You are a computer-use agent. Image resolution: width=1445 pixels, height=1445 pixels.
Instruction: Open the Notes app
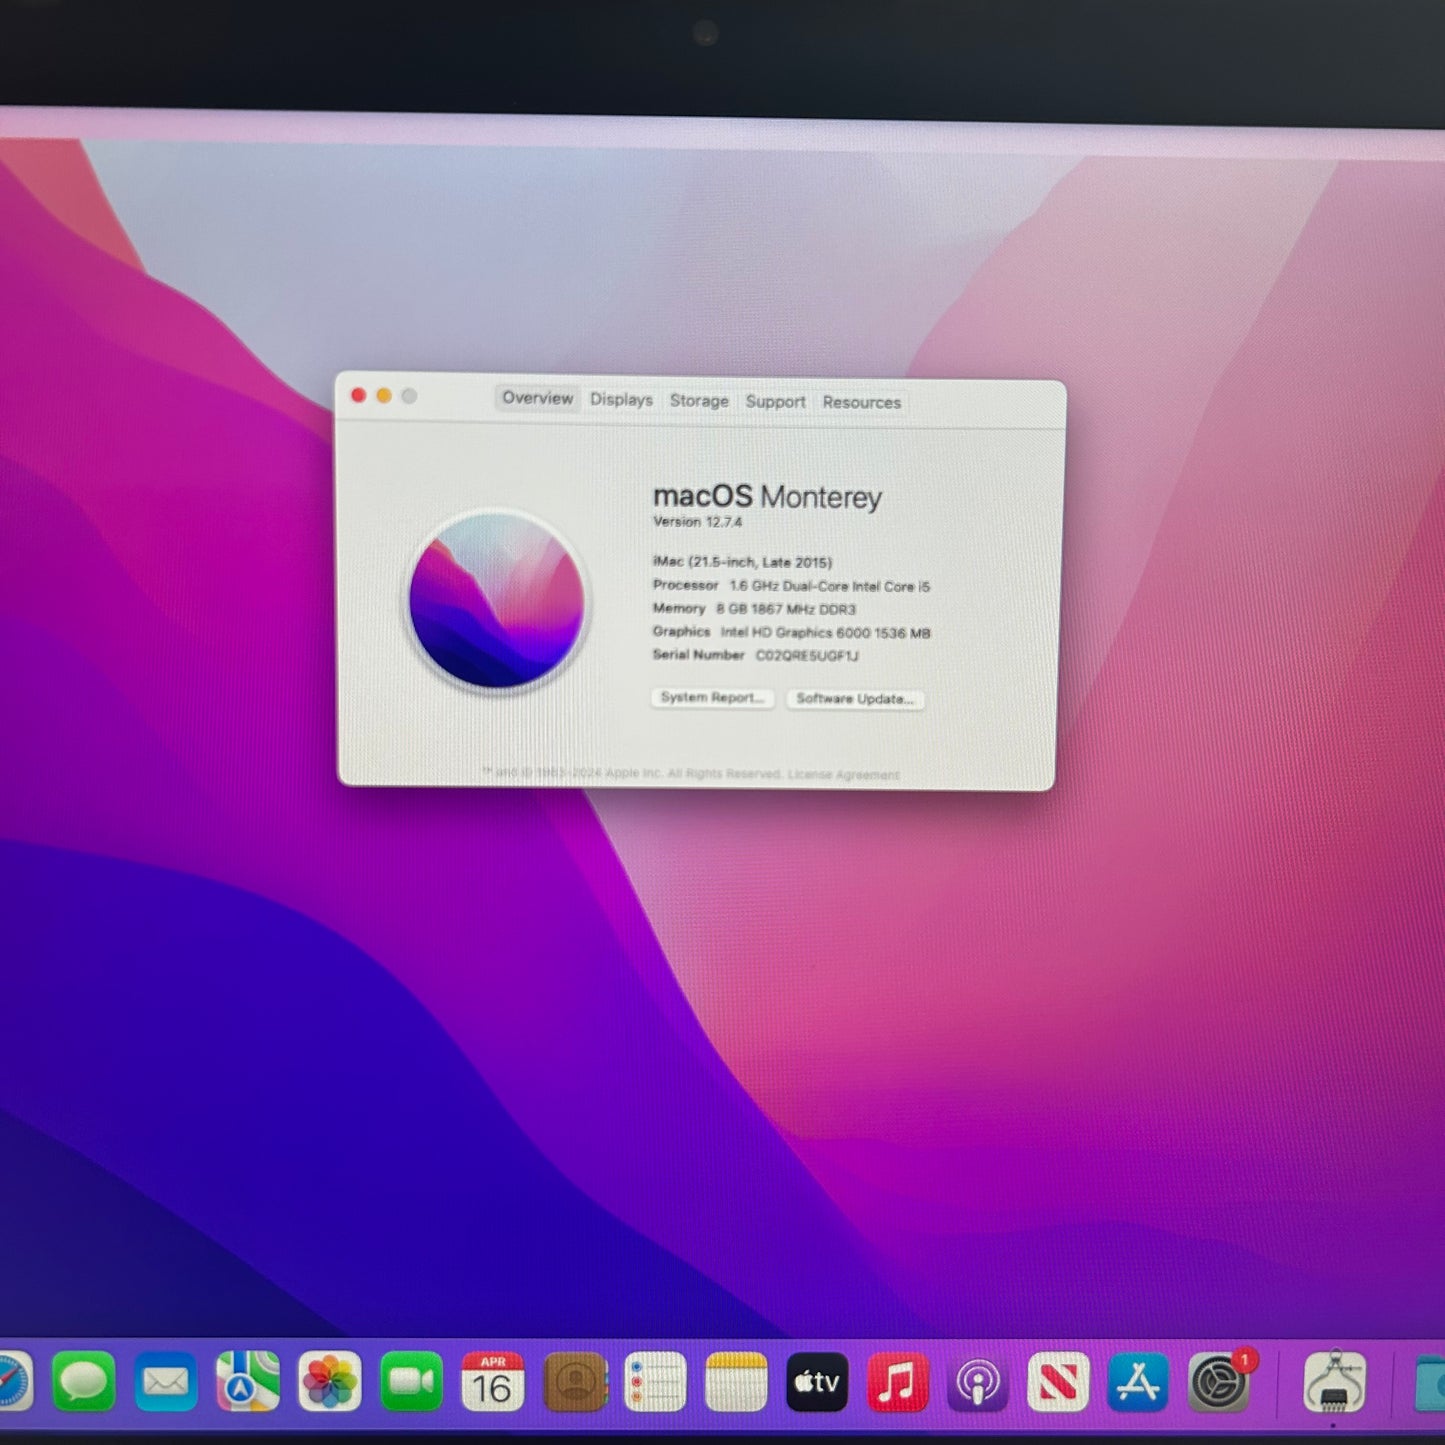[x=736, y=1382]
